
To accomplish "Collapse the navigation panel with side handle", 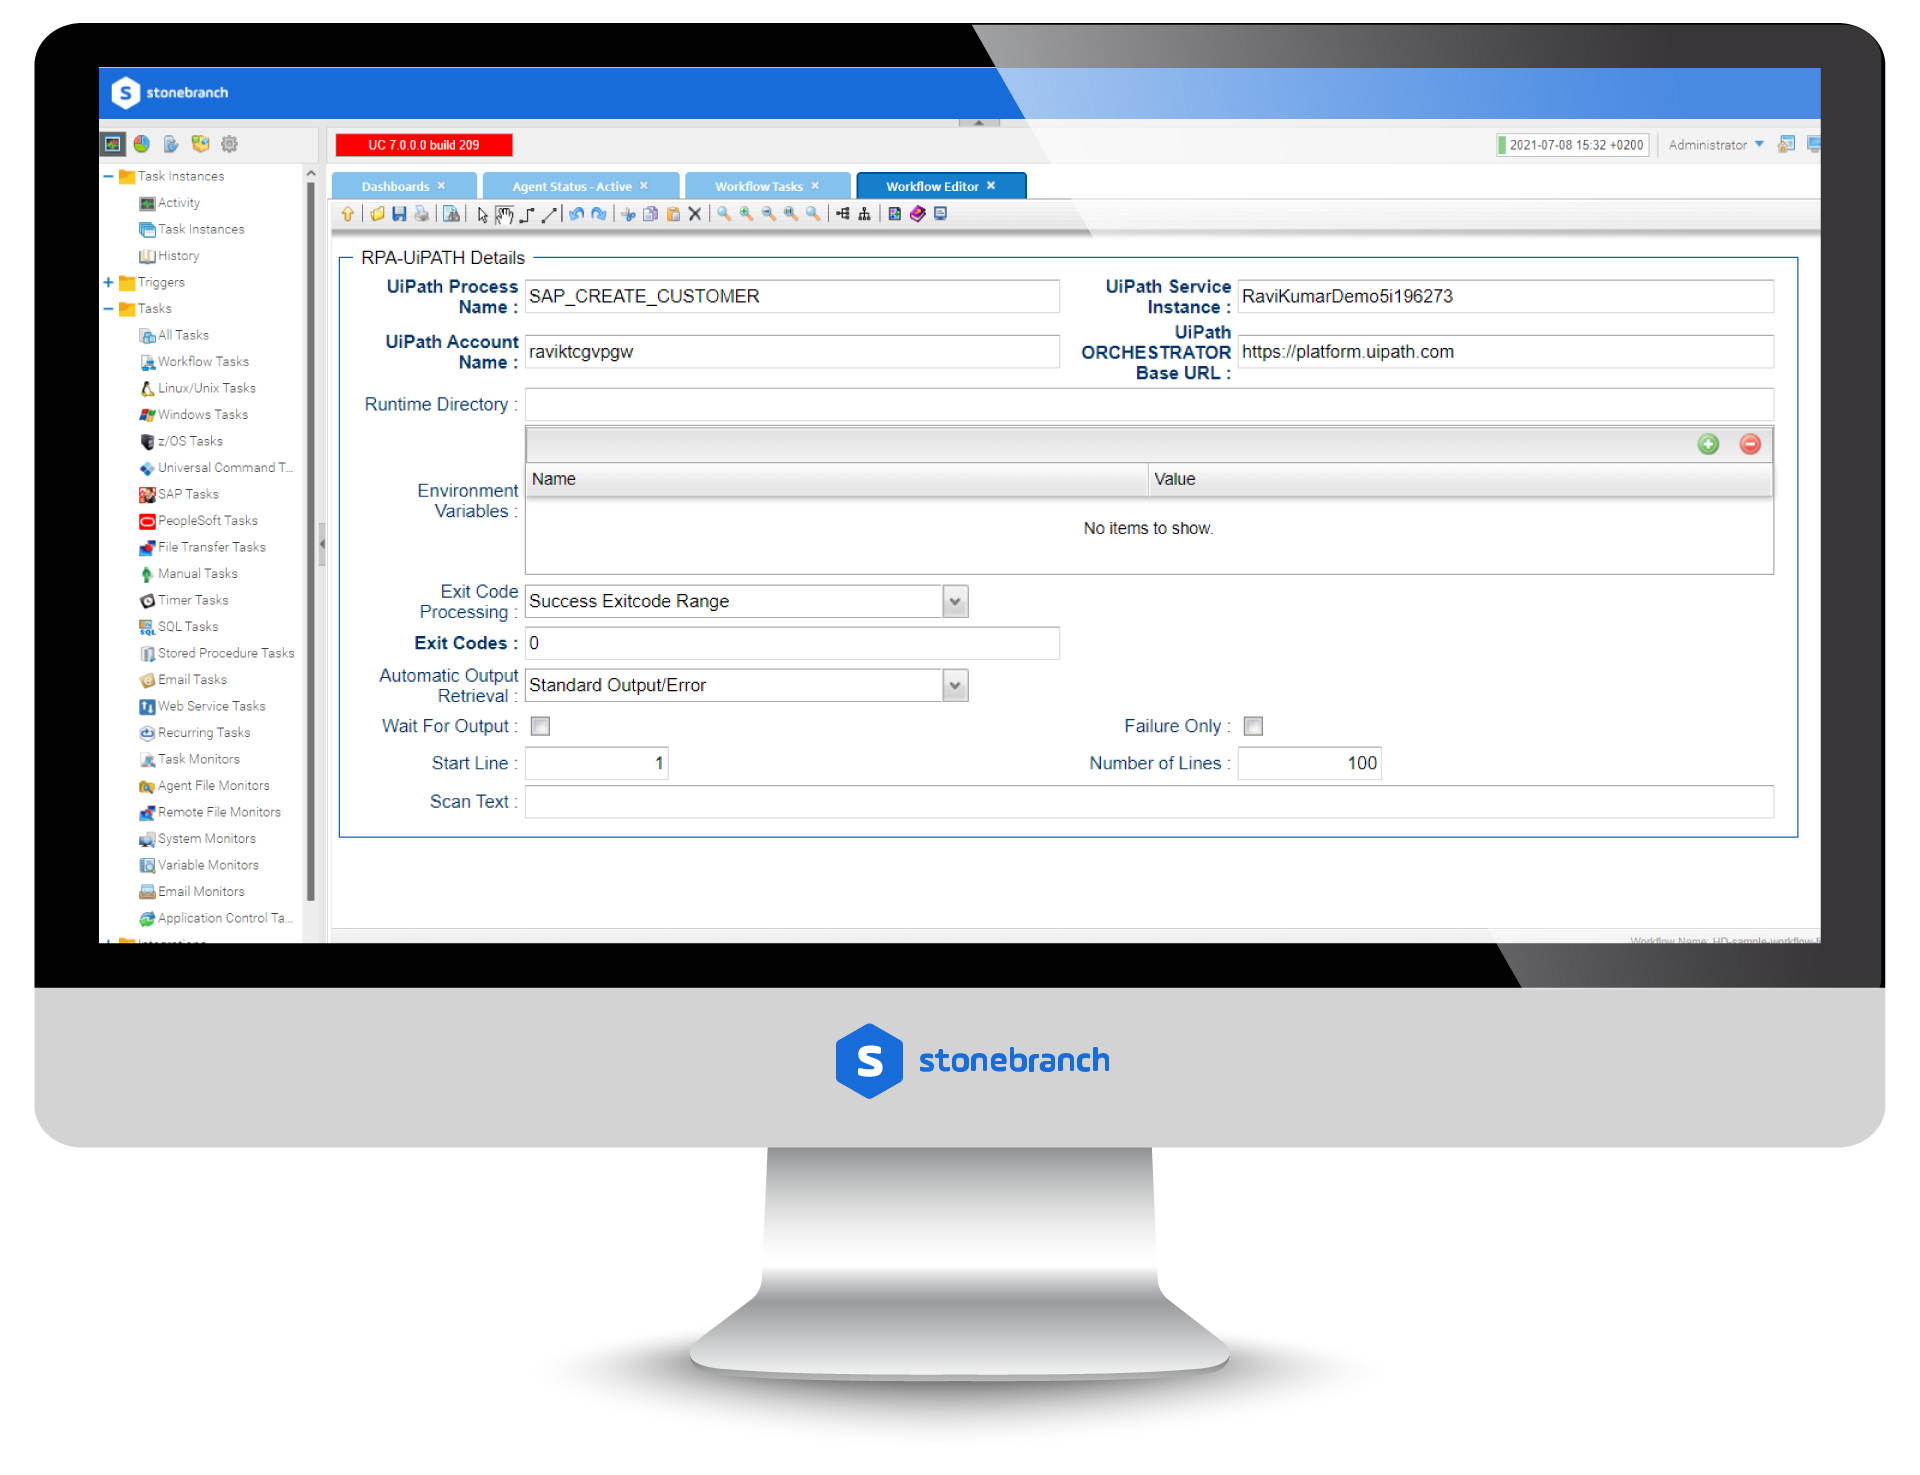I will coord(322,544).
